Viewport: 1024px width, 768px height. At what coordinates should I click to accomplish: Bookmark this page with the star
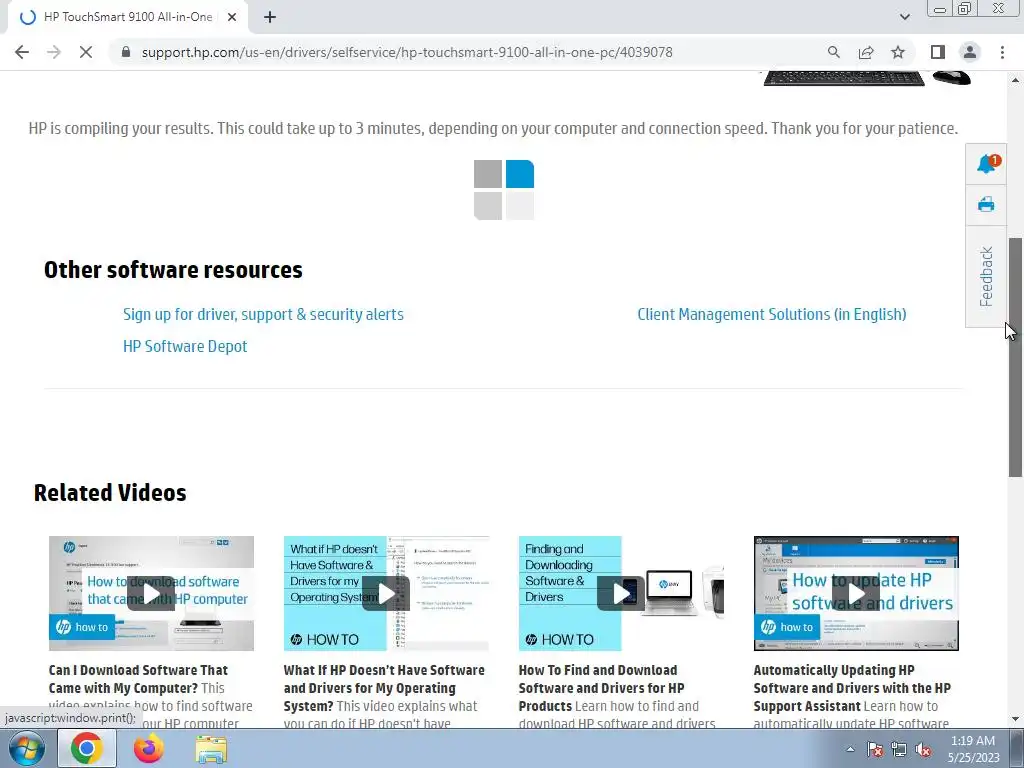click(898, 52)
